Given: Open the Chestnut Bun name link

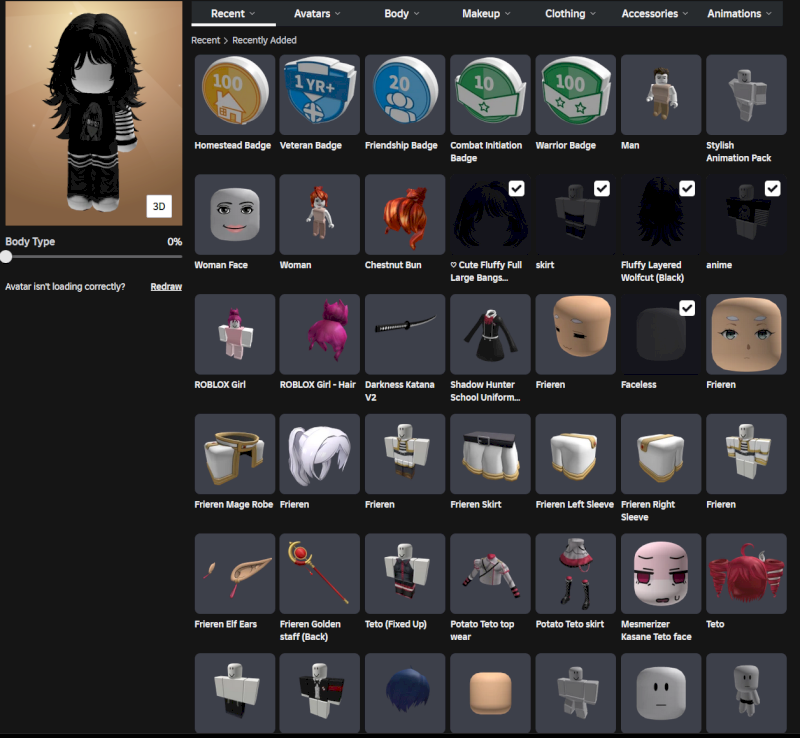Looking at the screenshot, I should (x=393, y=265).
